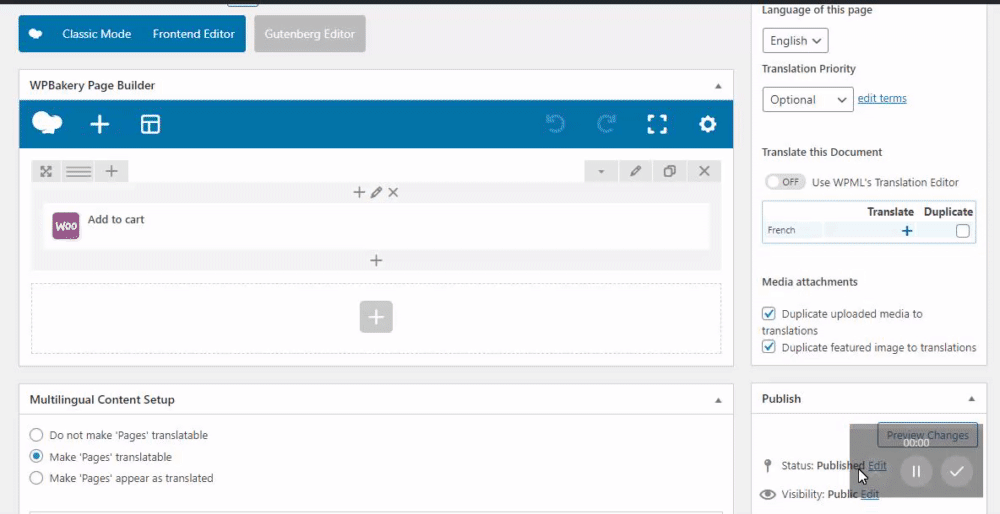Uncheck Duplicate uploaded media to translations
The width and height of the screenshot is (1000, 514).
coord(769,314)
